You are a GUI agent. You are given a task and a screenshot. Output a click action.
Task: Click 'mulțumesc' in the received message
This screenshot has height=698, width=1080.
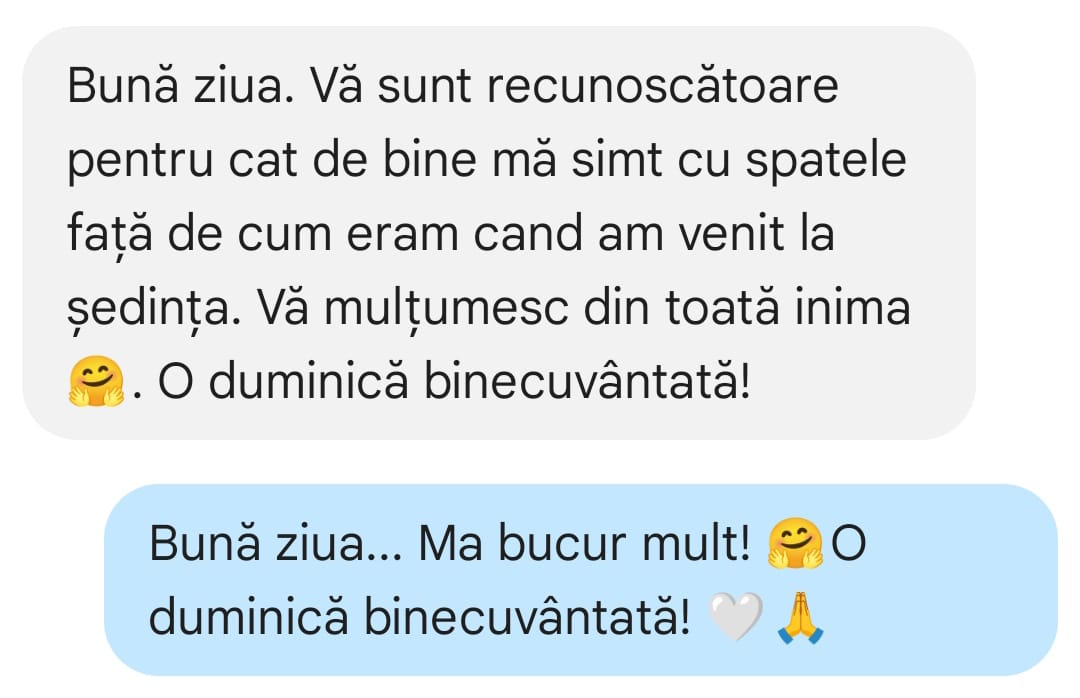pos(446,308)
